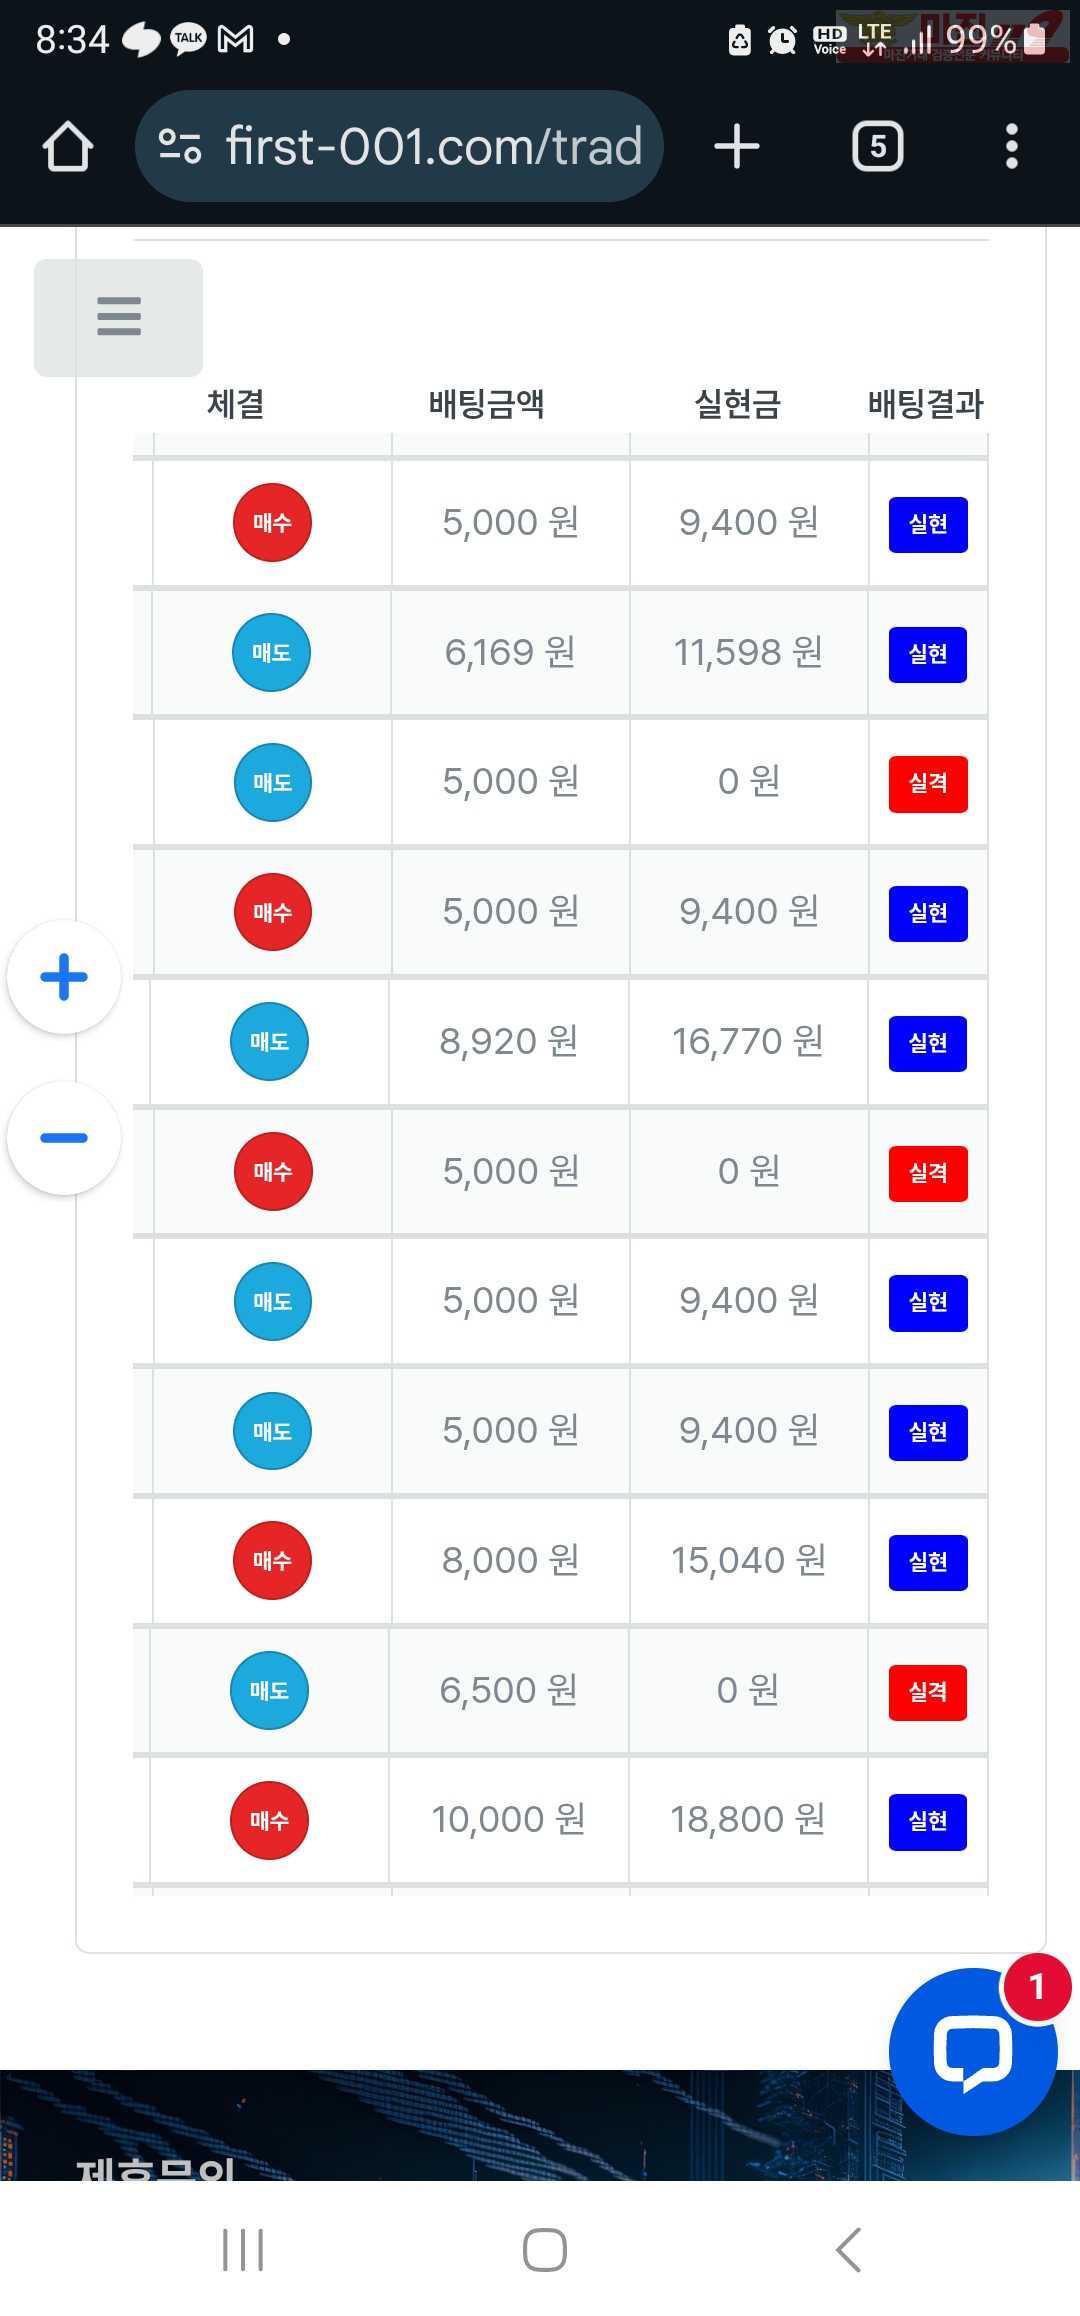The image size is (1080, 2316).
Task: Open the live chat bubble
Action: [x=972, y=2051]
